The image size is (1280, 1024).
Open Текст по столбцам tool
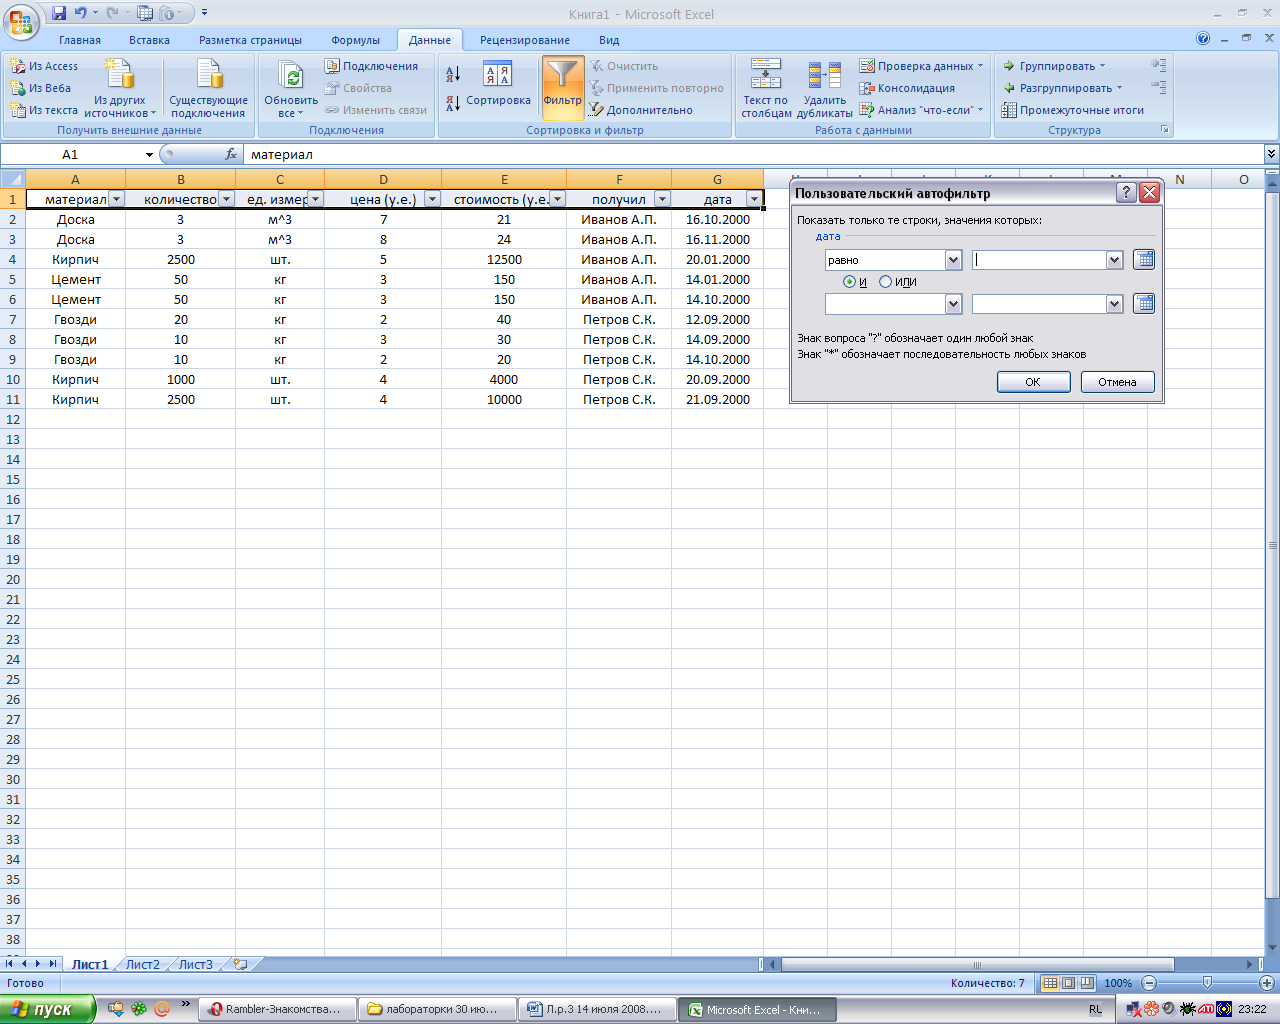[x=766, y=88]
